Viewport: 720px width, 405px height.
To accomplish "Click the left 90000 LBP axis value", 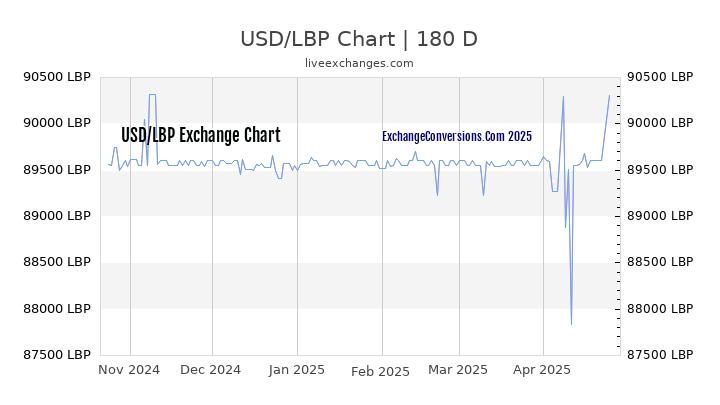I will click(x=57, y=123).
